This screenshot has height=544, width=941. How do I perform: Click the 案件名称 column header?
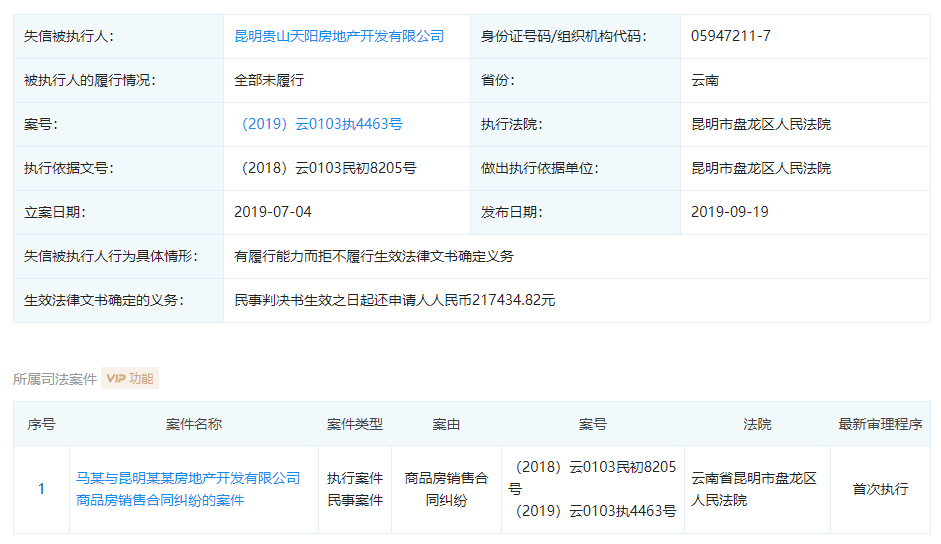[193, 424]
